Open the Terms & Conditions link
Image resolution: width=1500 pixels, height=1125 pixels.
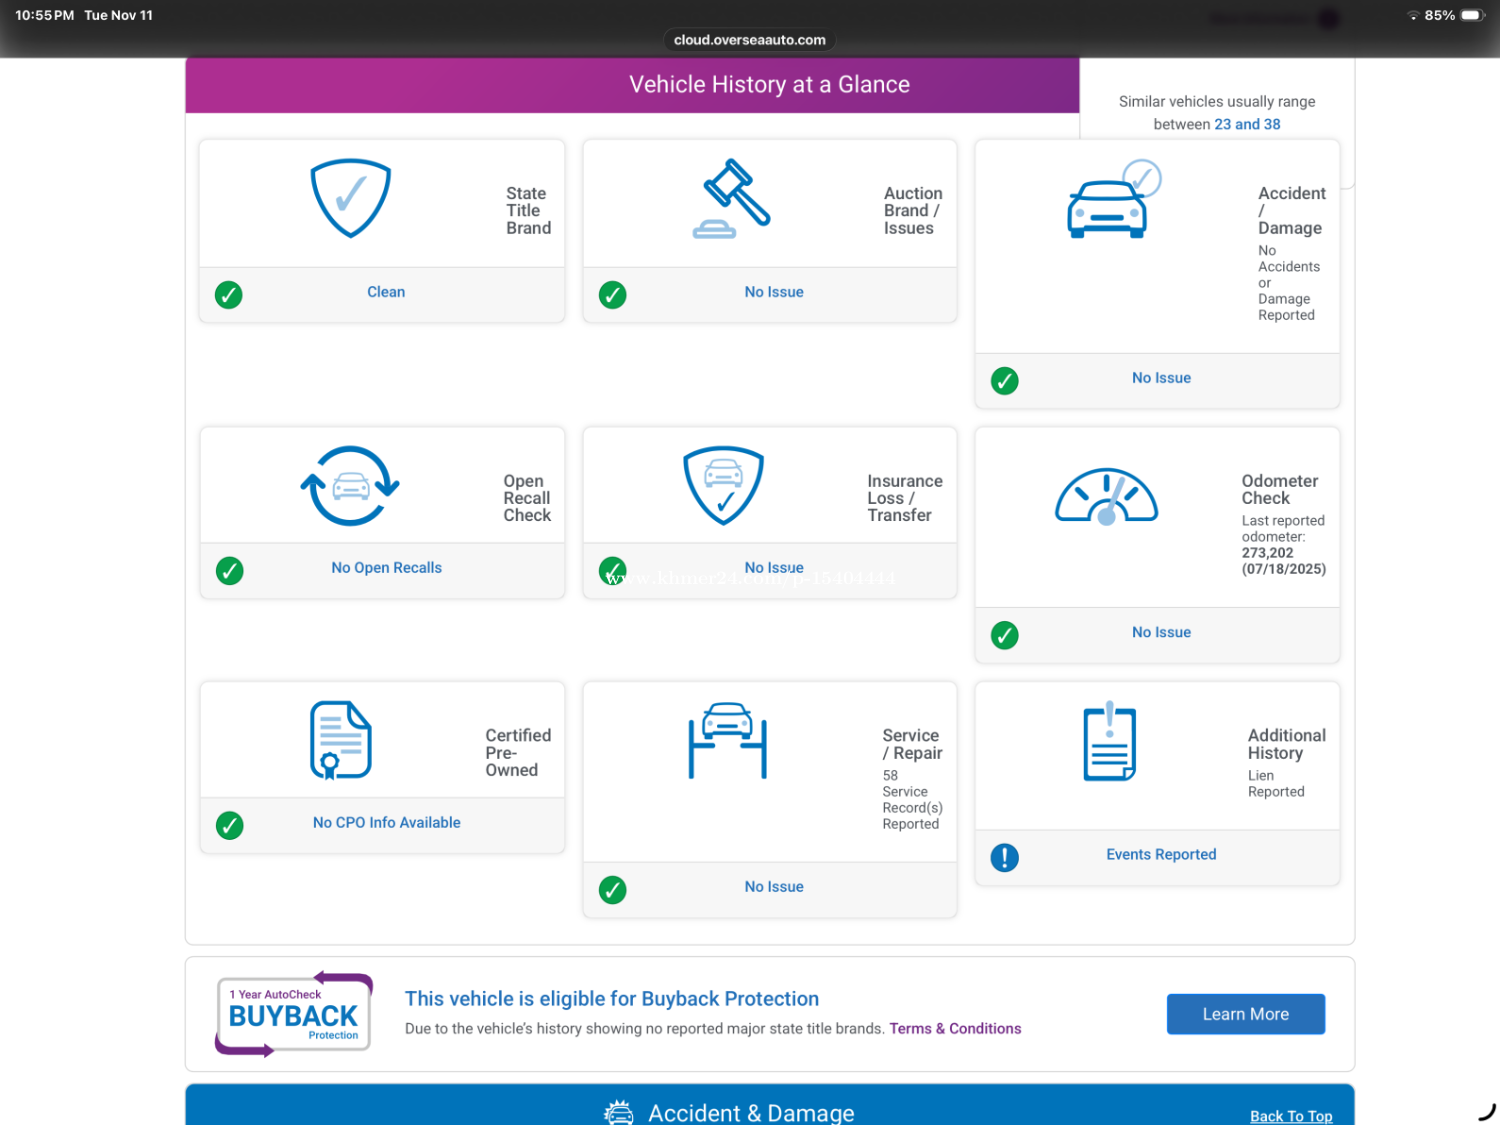(955, 1029)
